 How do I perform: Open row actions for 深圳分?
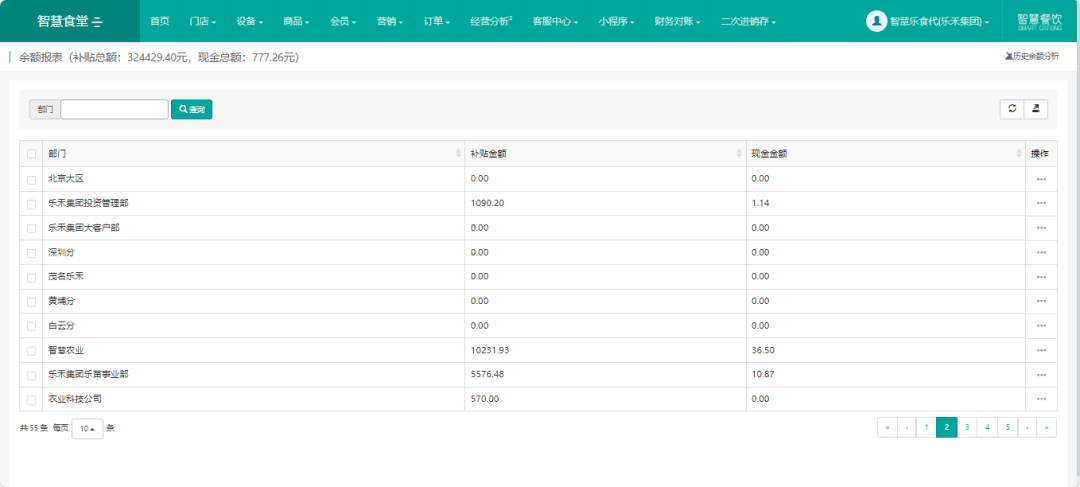click(1041, 253)
